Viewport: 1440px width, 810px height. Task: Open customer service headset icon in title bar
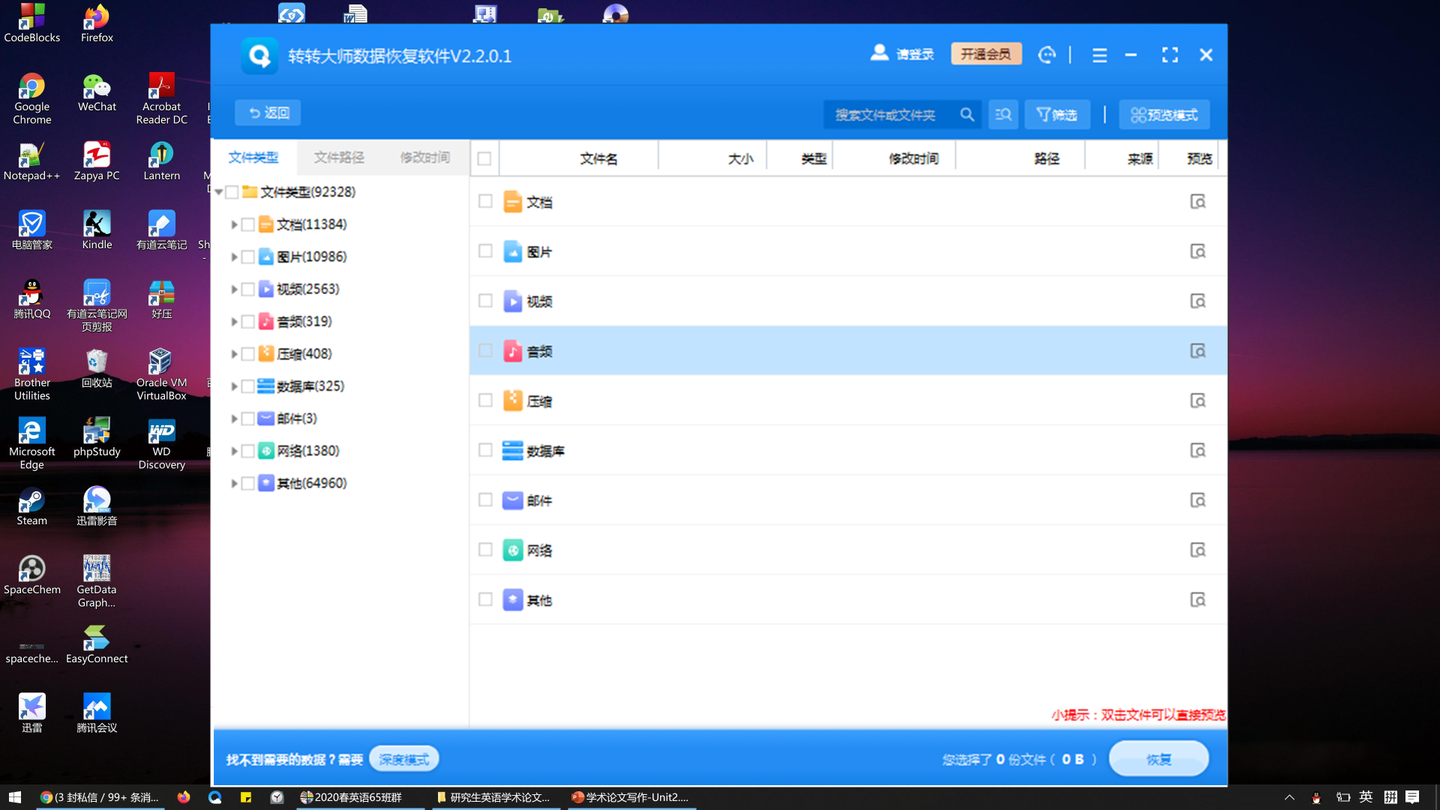click(1047, 55)
